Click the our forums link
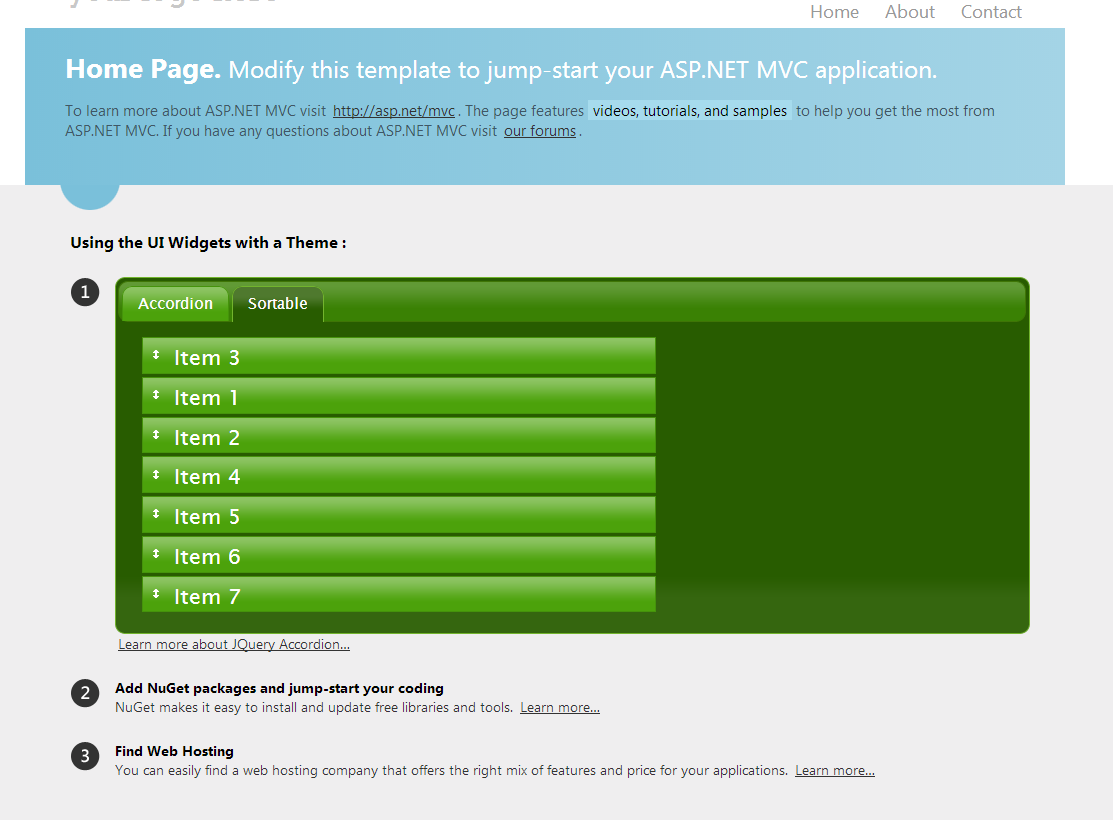This screenshot has height=820, width=1113. [540, 130]
